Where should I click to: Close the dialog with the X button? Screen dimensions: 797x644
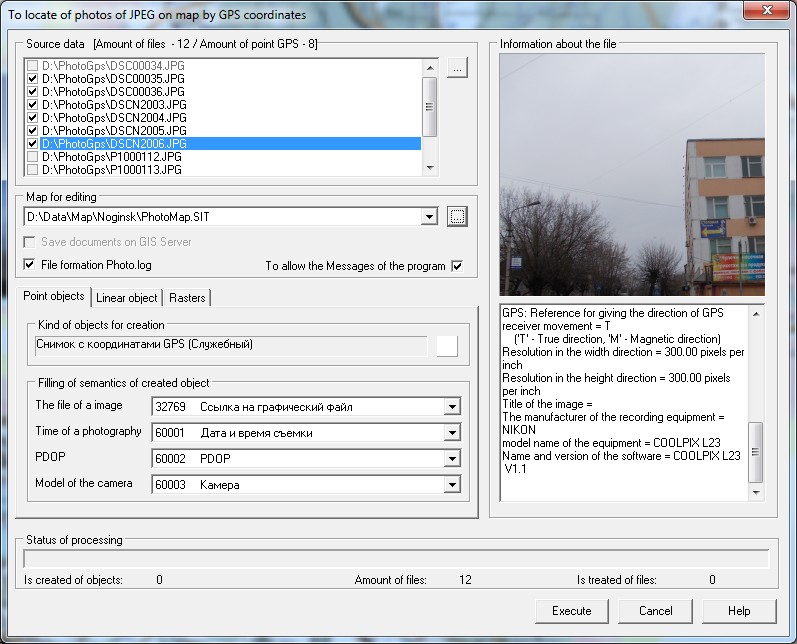[767, 10]
